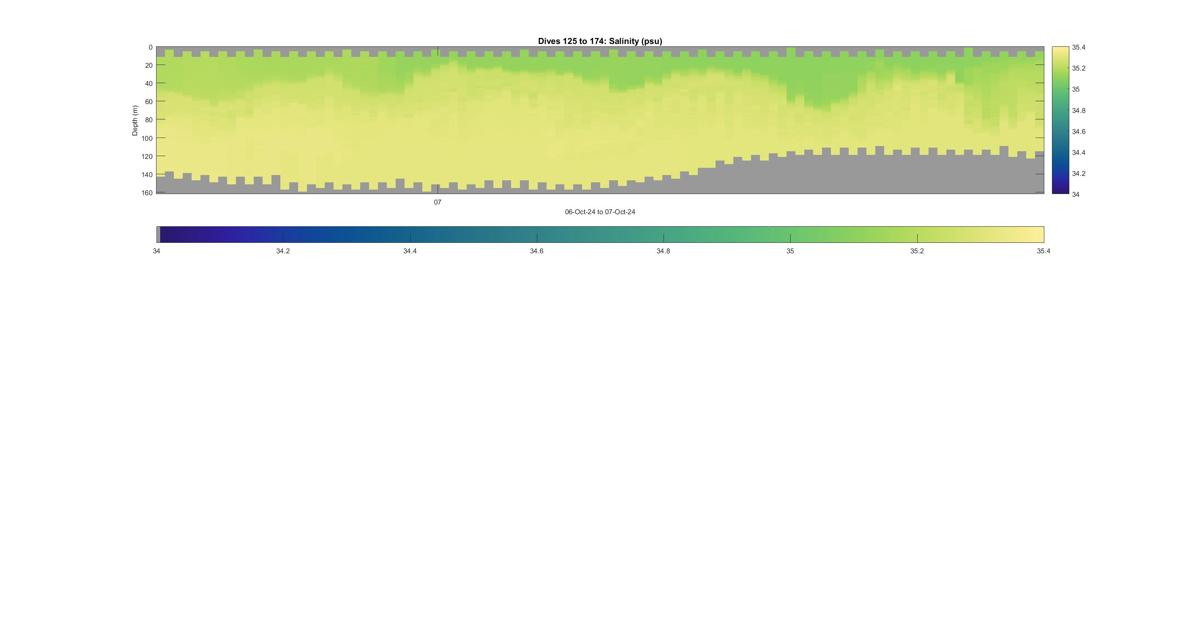Click the "34.8" label under the horizontal colorbar
Viewport: 1200px width, 622px height.
coord(663,251)
